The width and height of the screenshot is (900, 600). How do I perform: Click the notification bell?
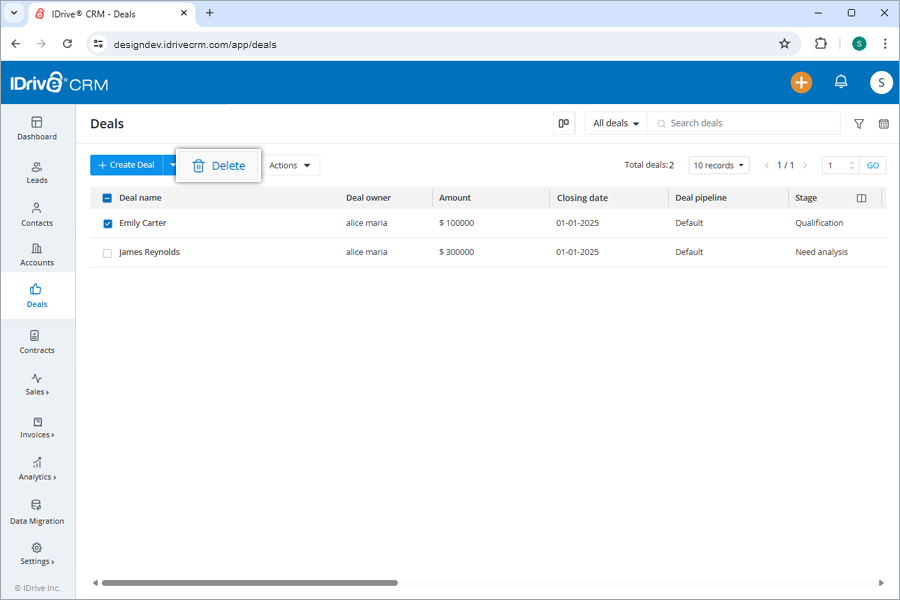point(841,82)
